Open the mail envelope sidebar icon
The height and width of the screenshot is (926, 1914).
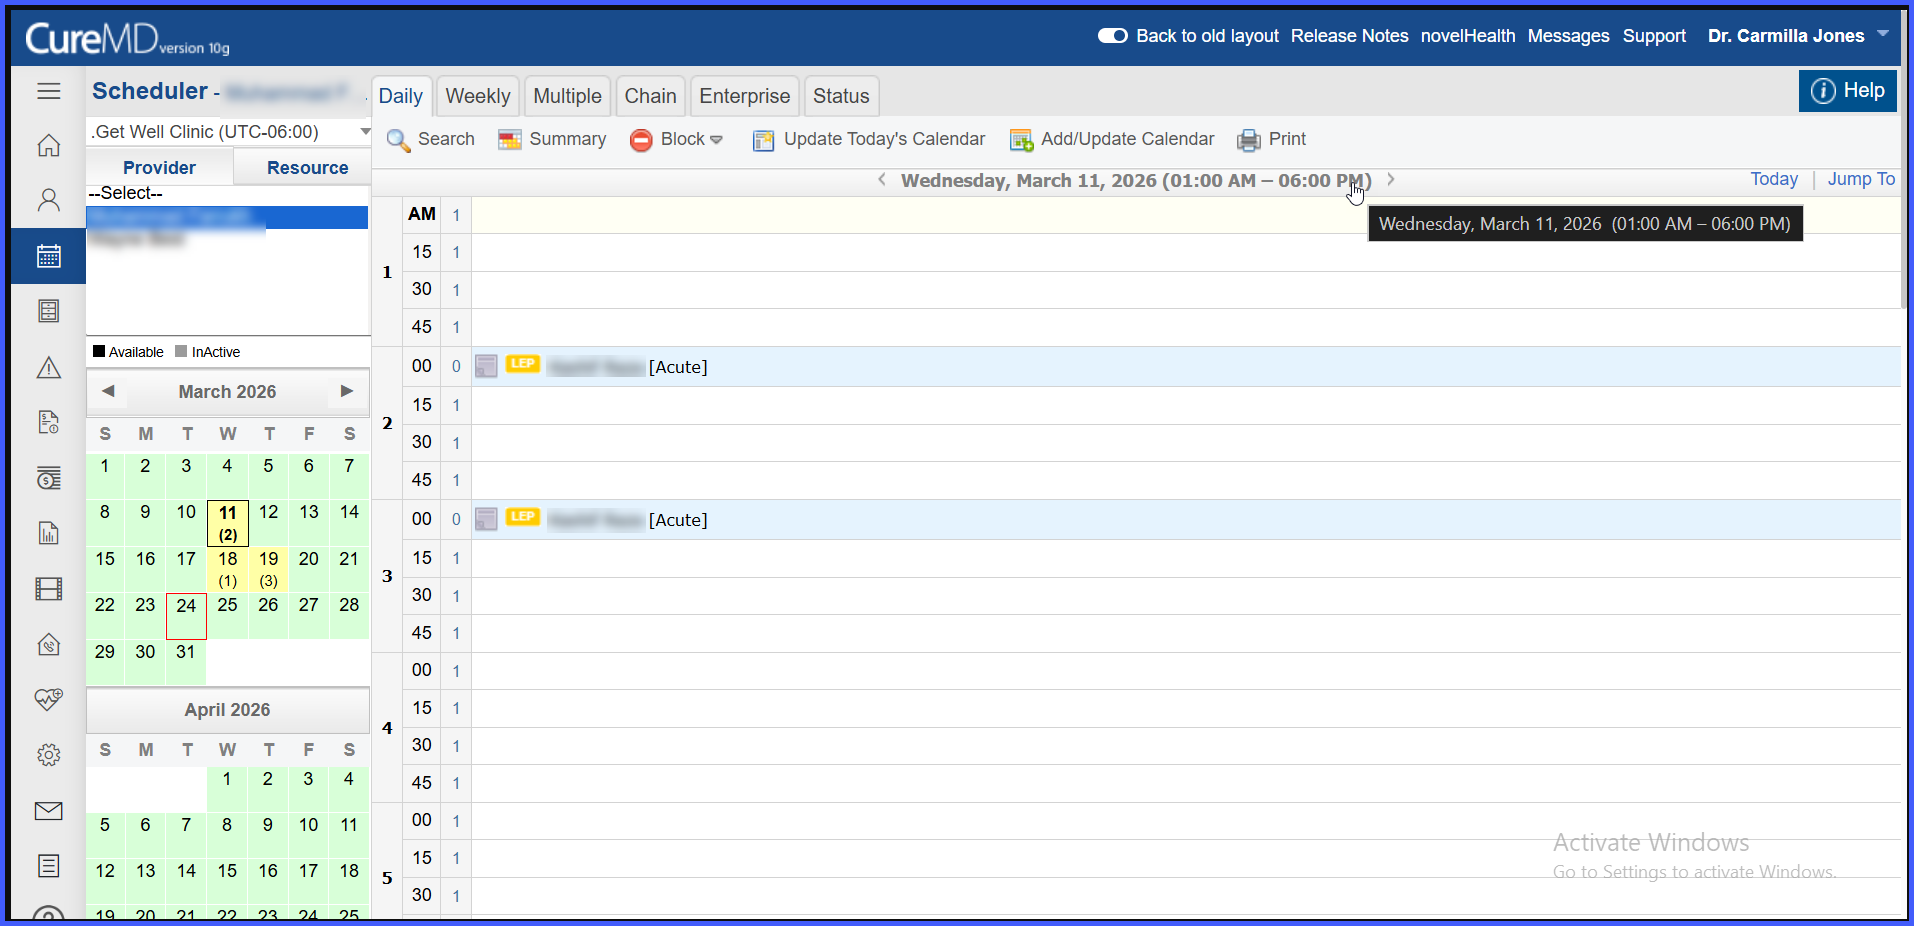coord(48,810)
